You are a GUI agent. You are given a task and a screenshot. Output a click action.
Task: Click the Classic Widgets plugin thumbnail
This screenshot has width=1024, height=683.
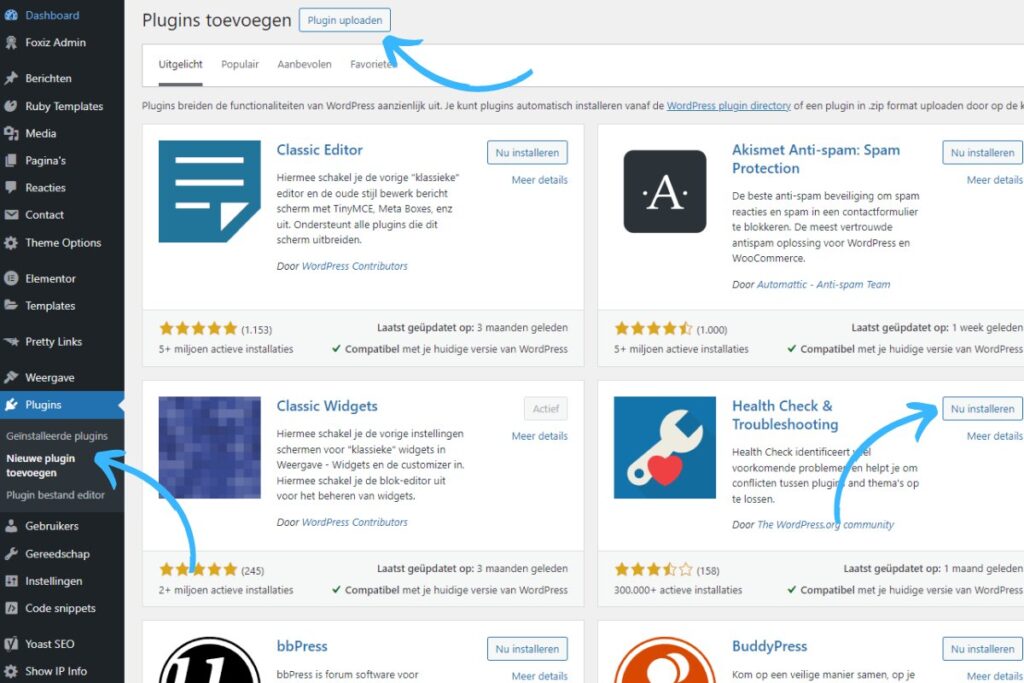click(x=210, y=447)
